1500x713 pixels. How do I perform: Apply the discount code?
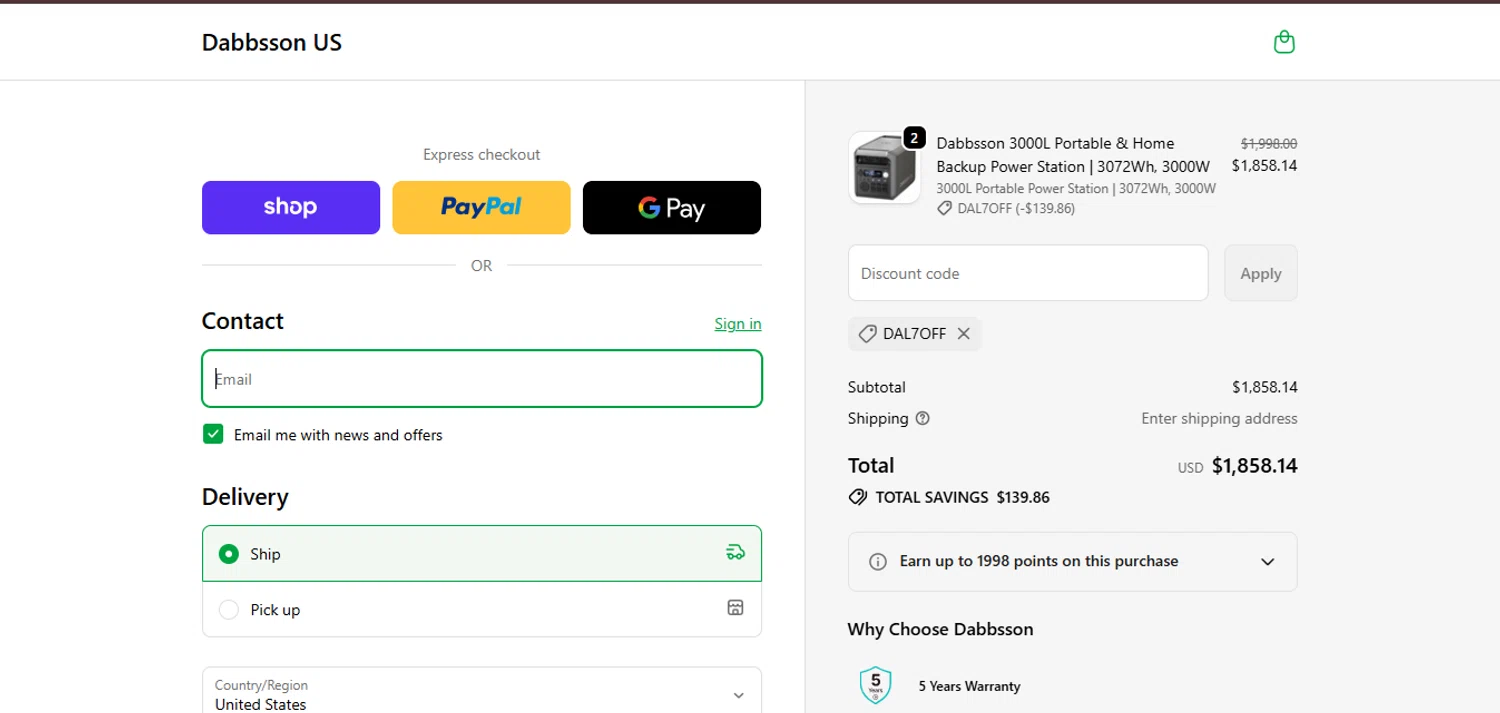click(x=1261, y=273)
